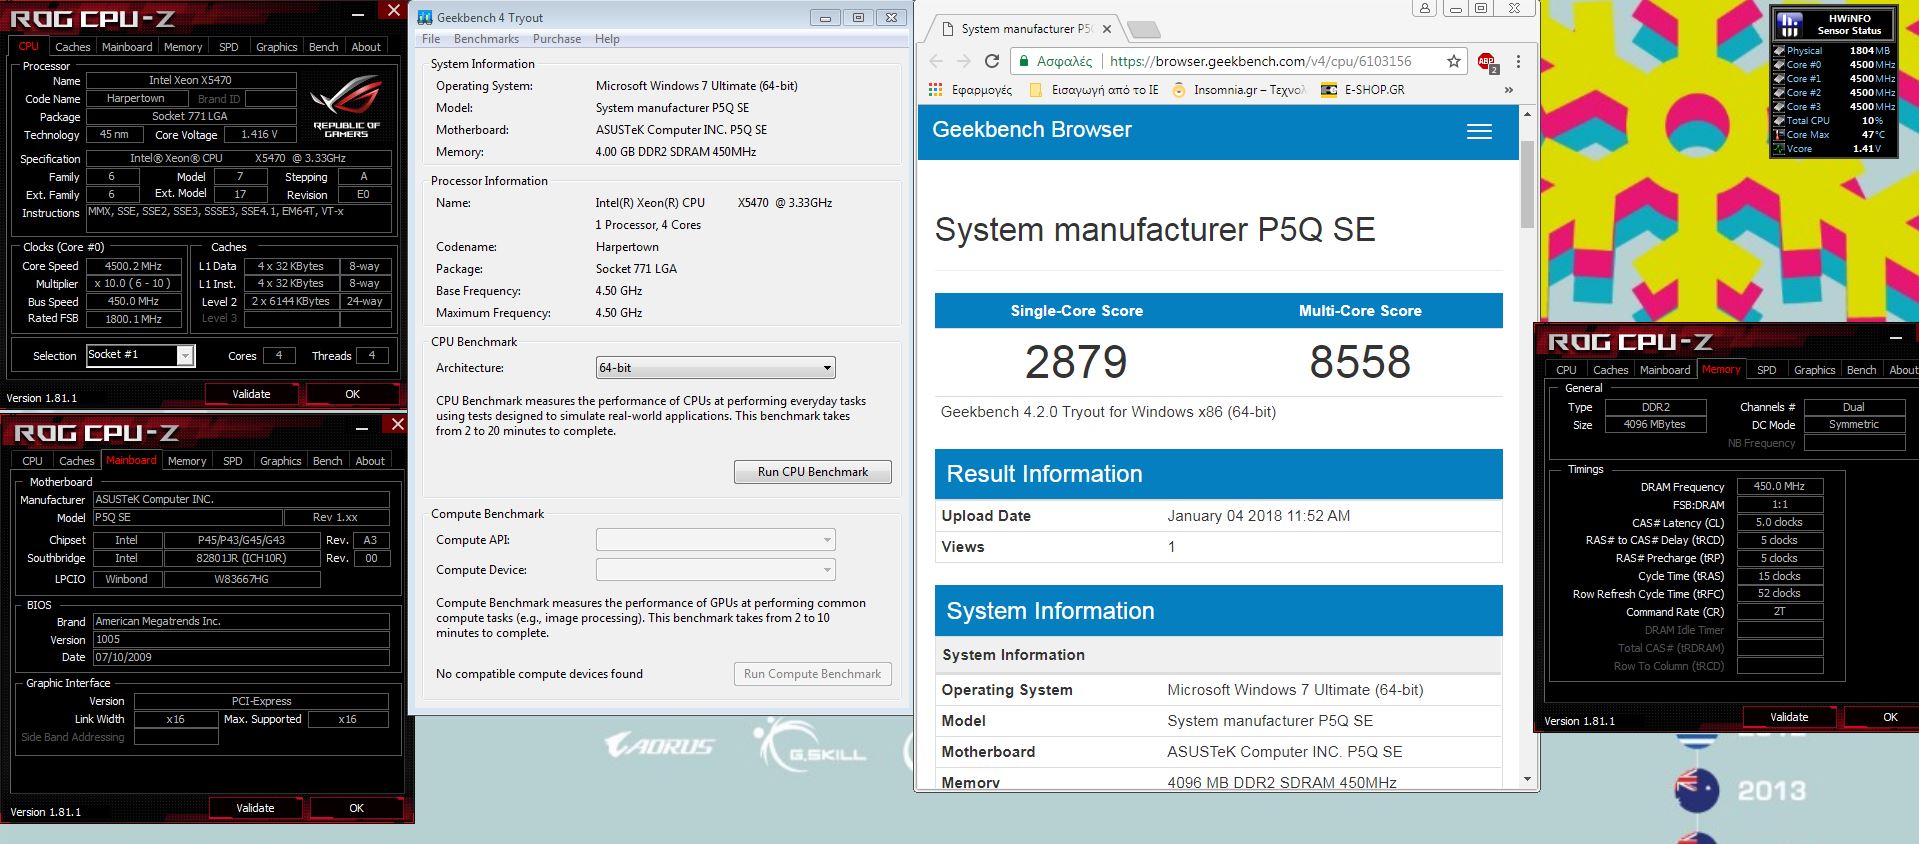Click the Chrome address bar URL
1919x844 pixels.
1260,61
